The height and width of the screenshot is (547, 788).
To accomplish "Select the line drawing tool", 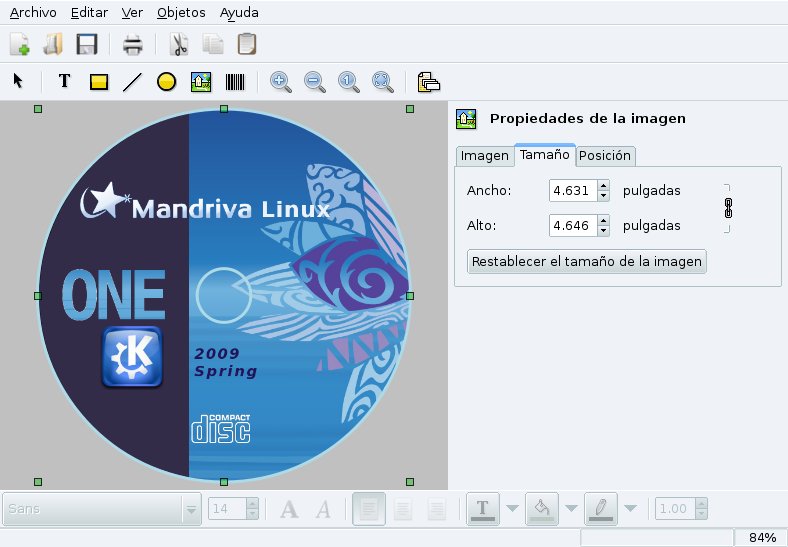I will pyautogui.click(x=132, y=81).
